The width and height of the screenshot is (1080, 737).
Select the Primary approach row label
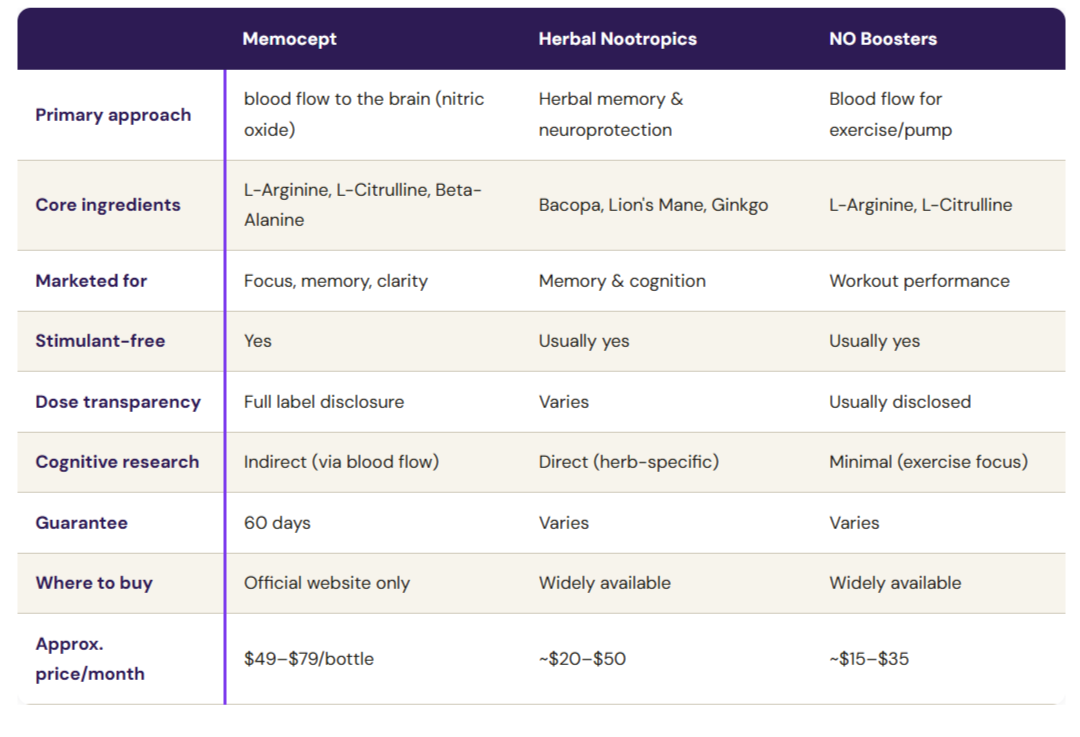[x=113, y=115]
